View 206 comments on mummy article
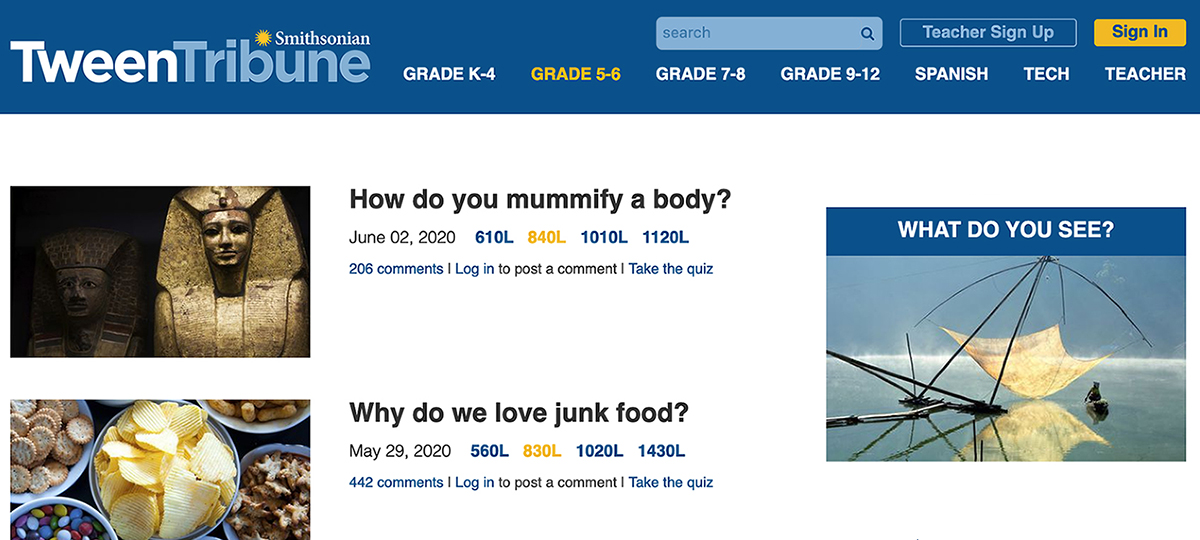This screenshot has width=1200, height=540. [x=396, y=269]
